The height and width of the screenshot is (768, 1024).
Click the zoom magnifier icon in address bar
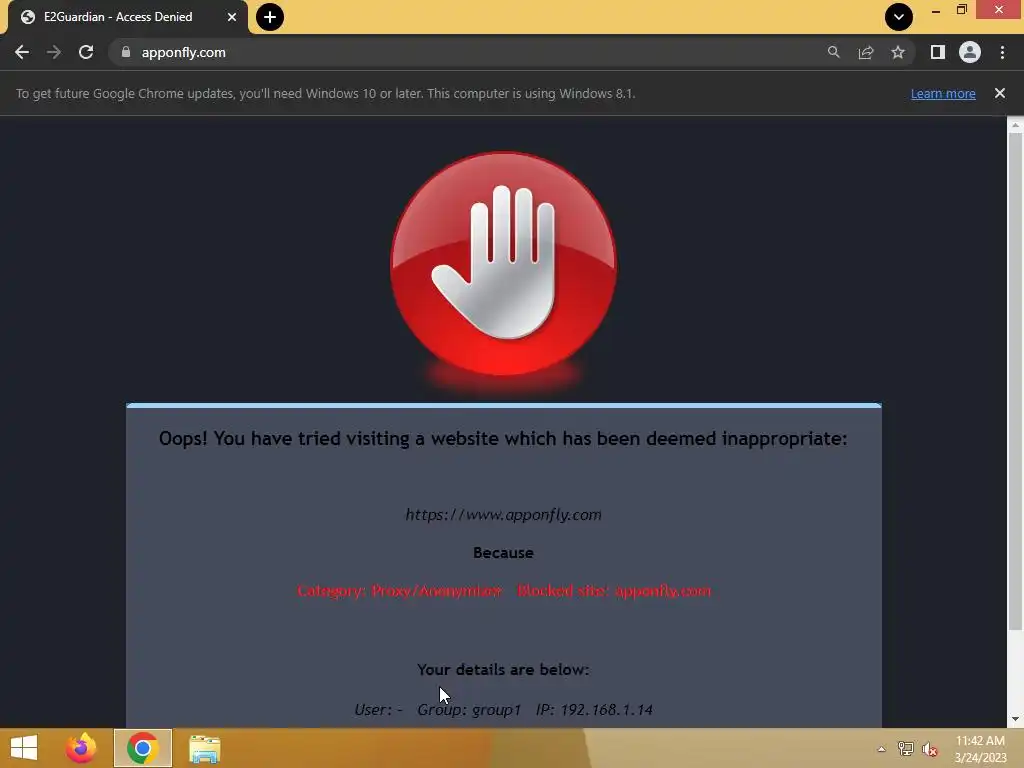pos(833,52)
